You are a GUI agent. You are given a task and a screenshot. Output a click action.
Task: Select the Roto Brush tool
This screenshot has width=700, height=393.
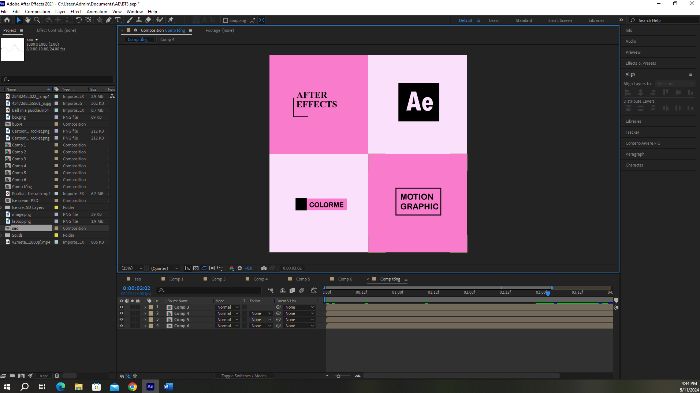159,20
